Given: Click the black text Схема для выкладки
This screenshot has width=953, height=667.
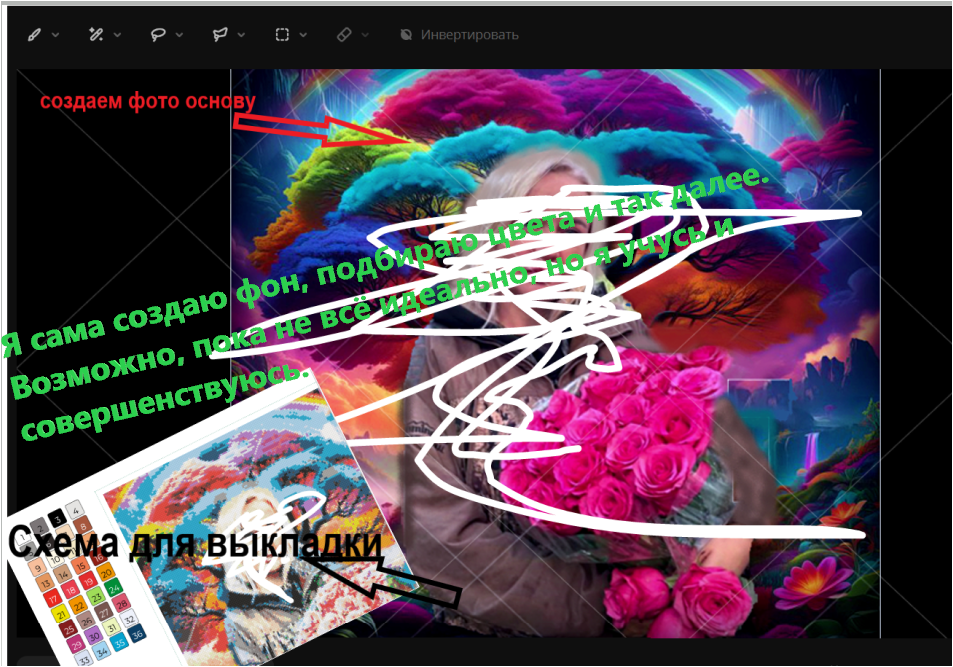Looking at the screenshot, I should point(195,545).
